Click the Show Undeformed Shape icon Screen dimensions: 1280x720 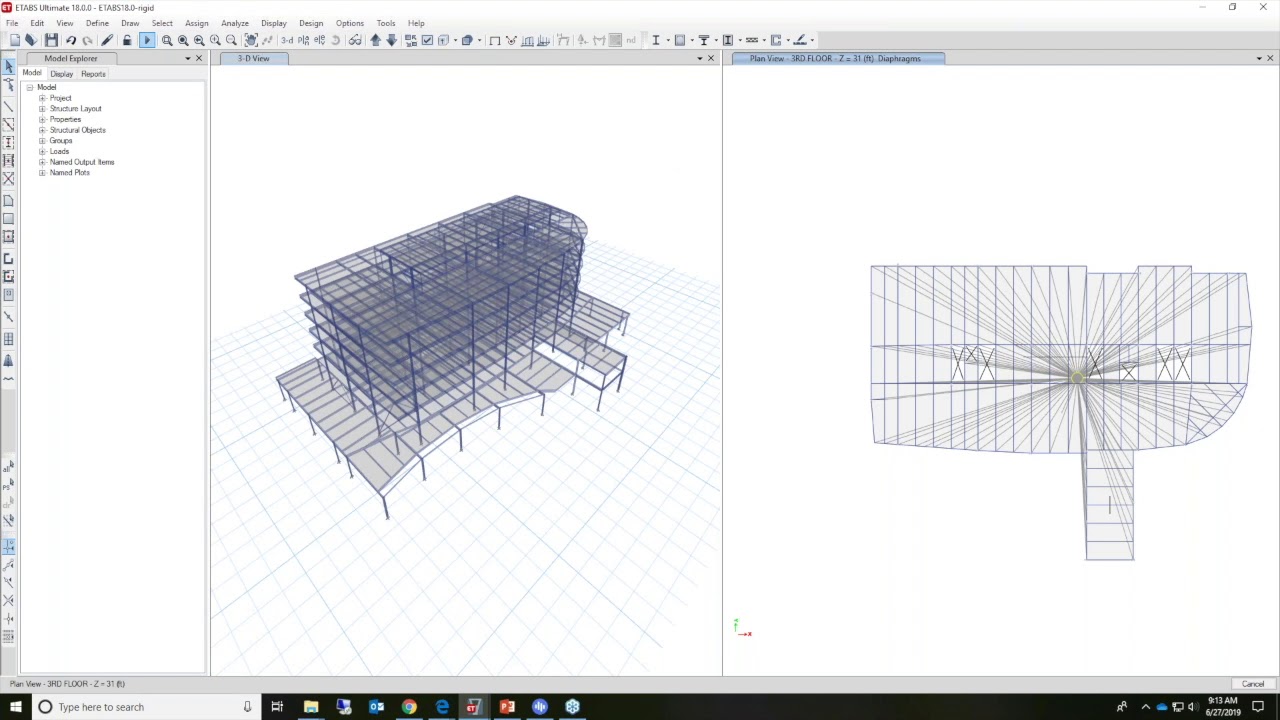495,40
